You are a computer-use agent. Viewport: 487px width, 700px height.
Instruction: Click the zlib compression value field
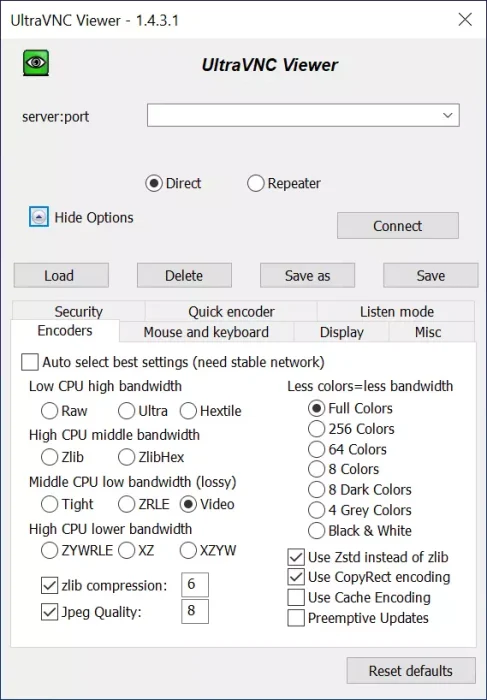click(195, 584)
